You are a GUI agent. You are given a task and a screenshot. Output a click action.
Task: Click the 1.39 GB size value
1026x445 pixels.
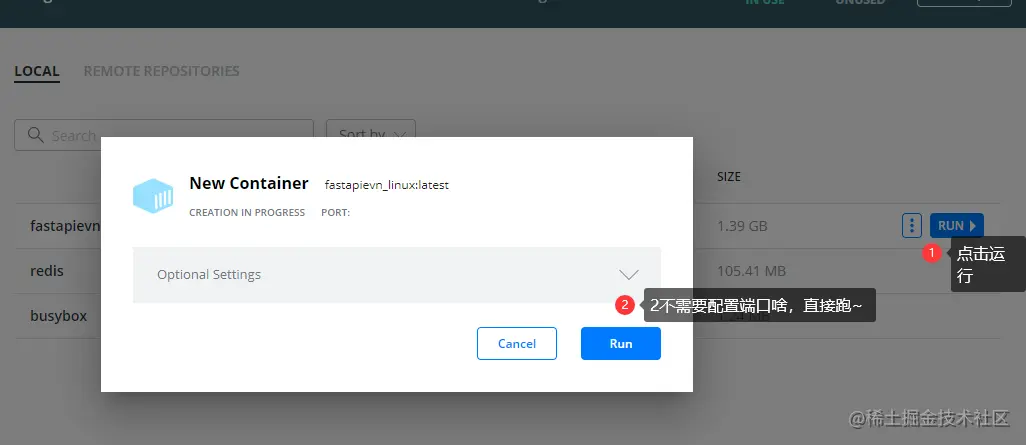tap(742, 226)
